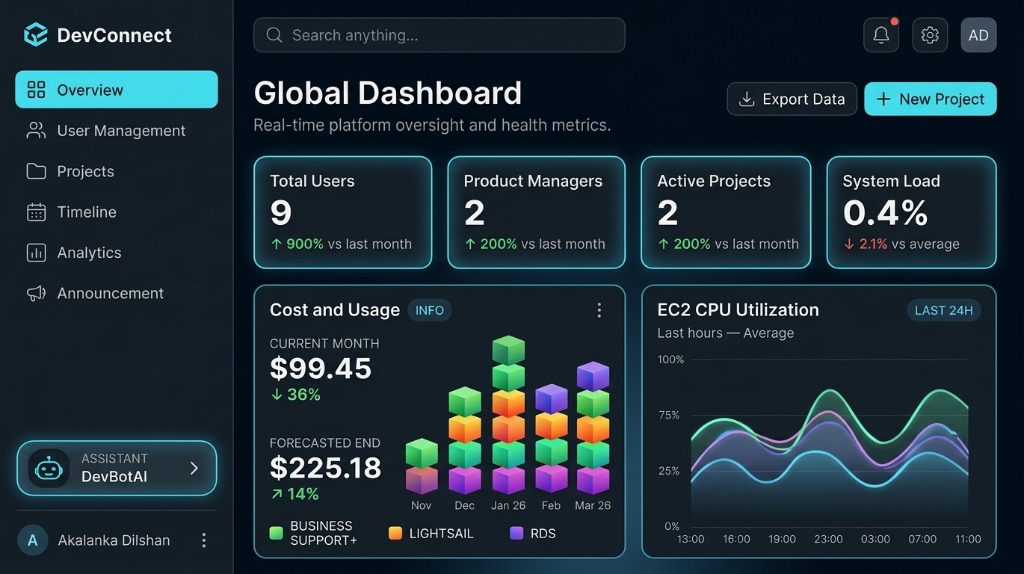The image size is (1024, 574).
Task: Click the INFO badge beside Cost and Usage
Action: tap(430, 310)
